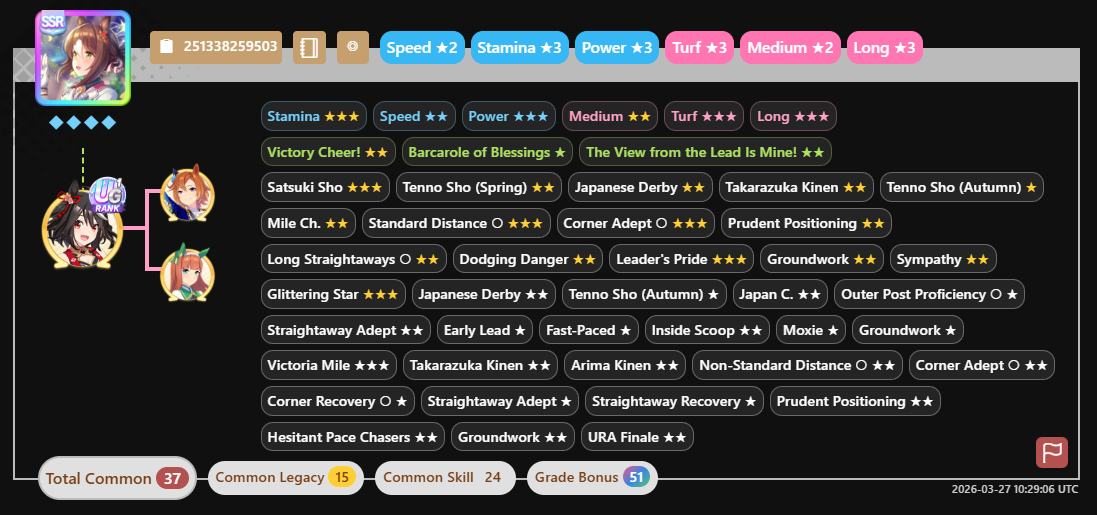Select the Long ★3 header filter tag
The width and height of the screenshot is (1097, 515).
coord(885,48)
